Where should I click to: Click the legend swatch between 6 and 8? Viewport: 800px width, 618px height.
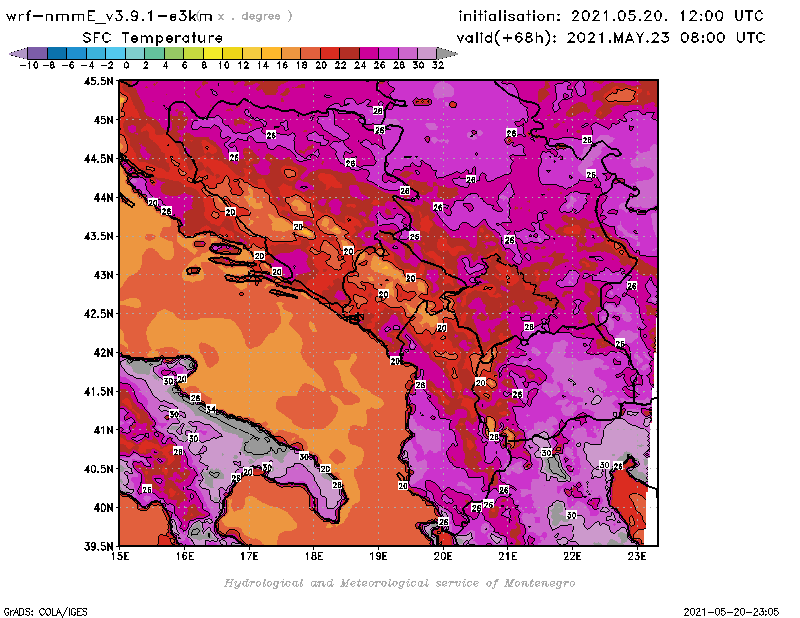click(x=193, y=54)
